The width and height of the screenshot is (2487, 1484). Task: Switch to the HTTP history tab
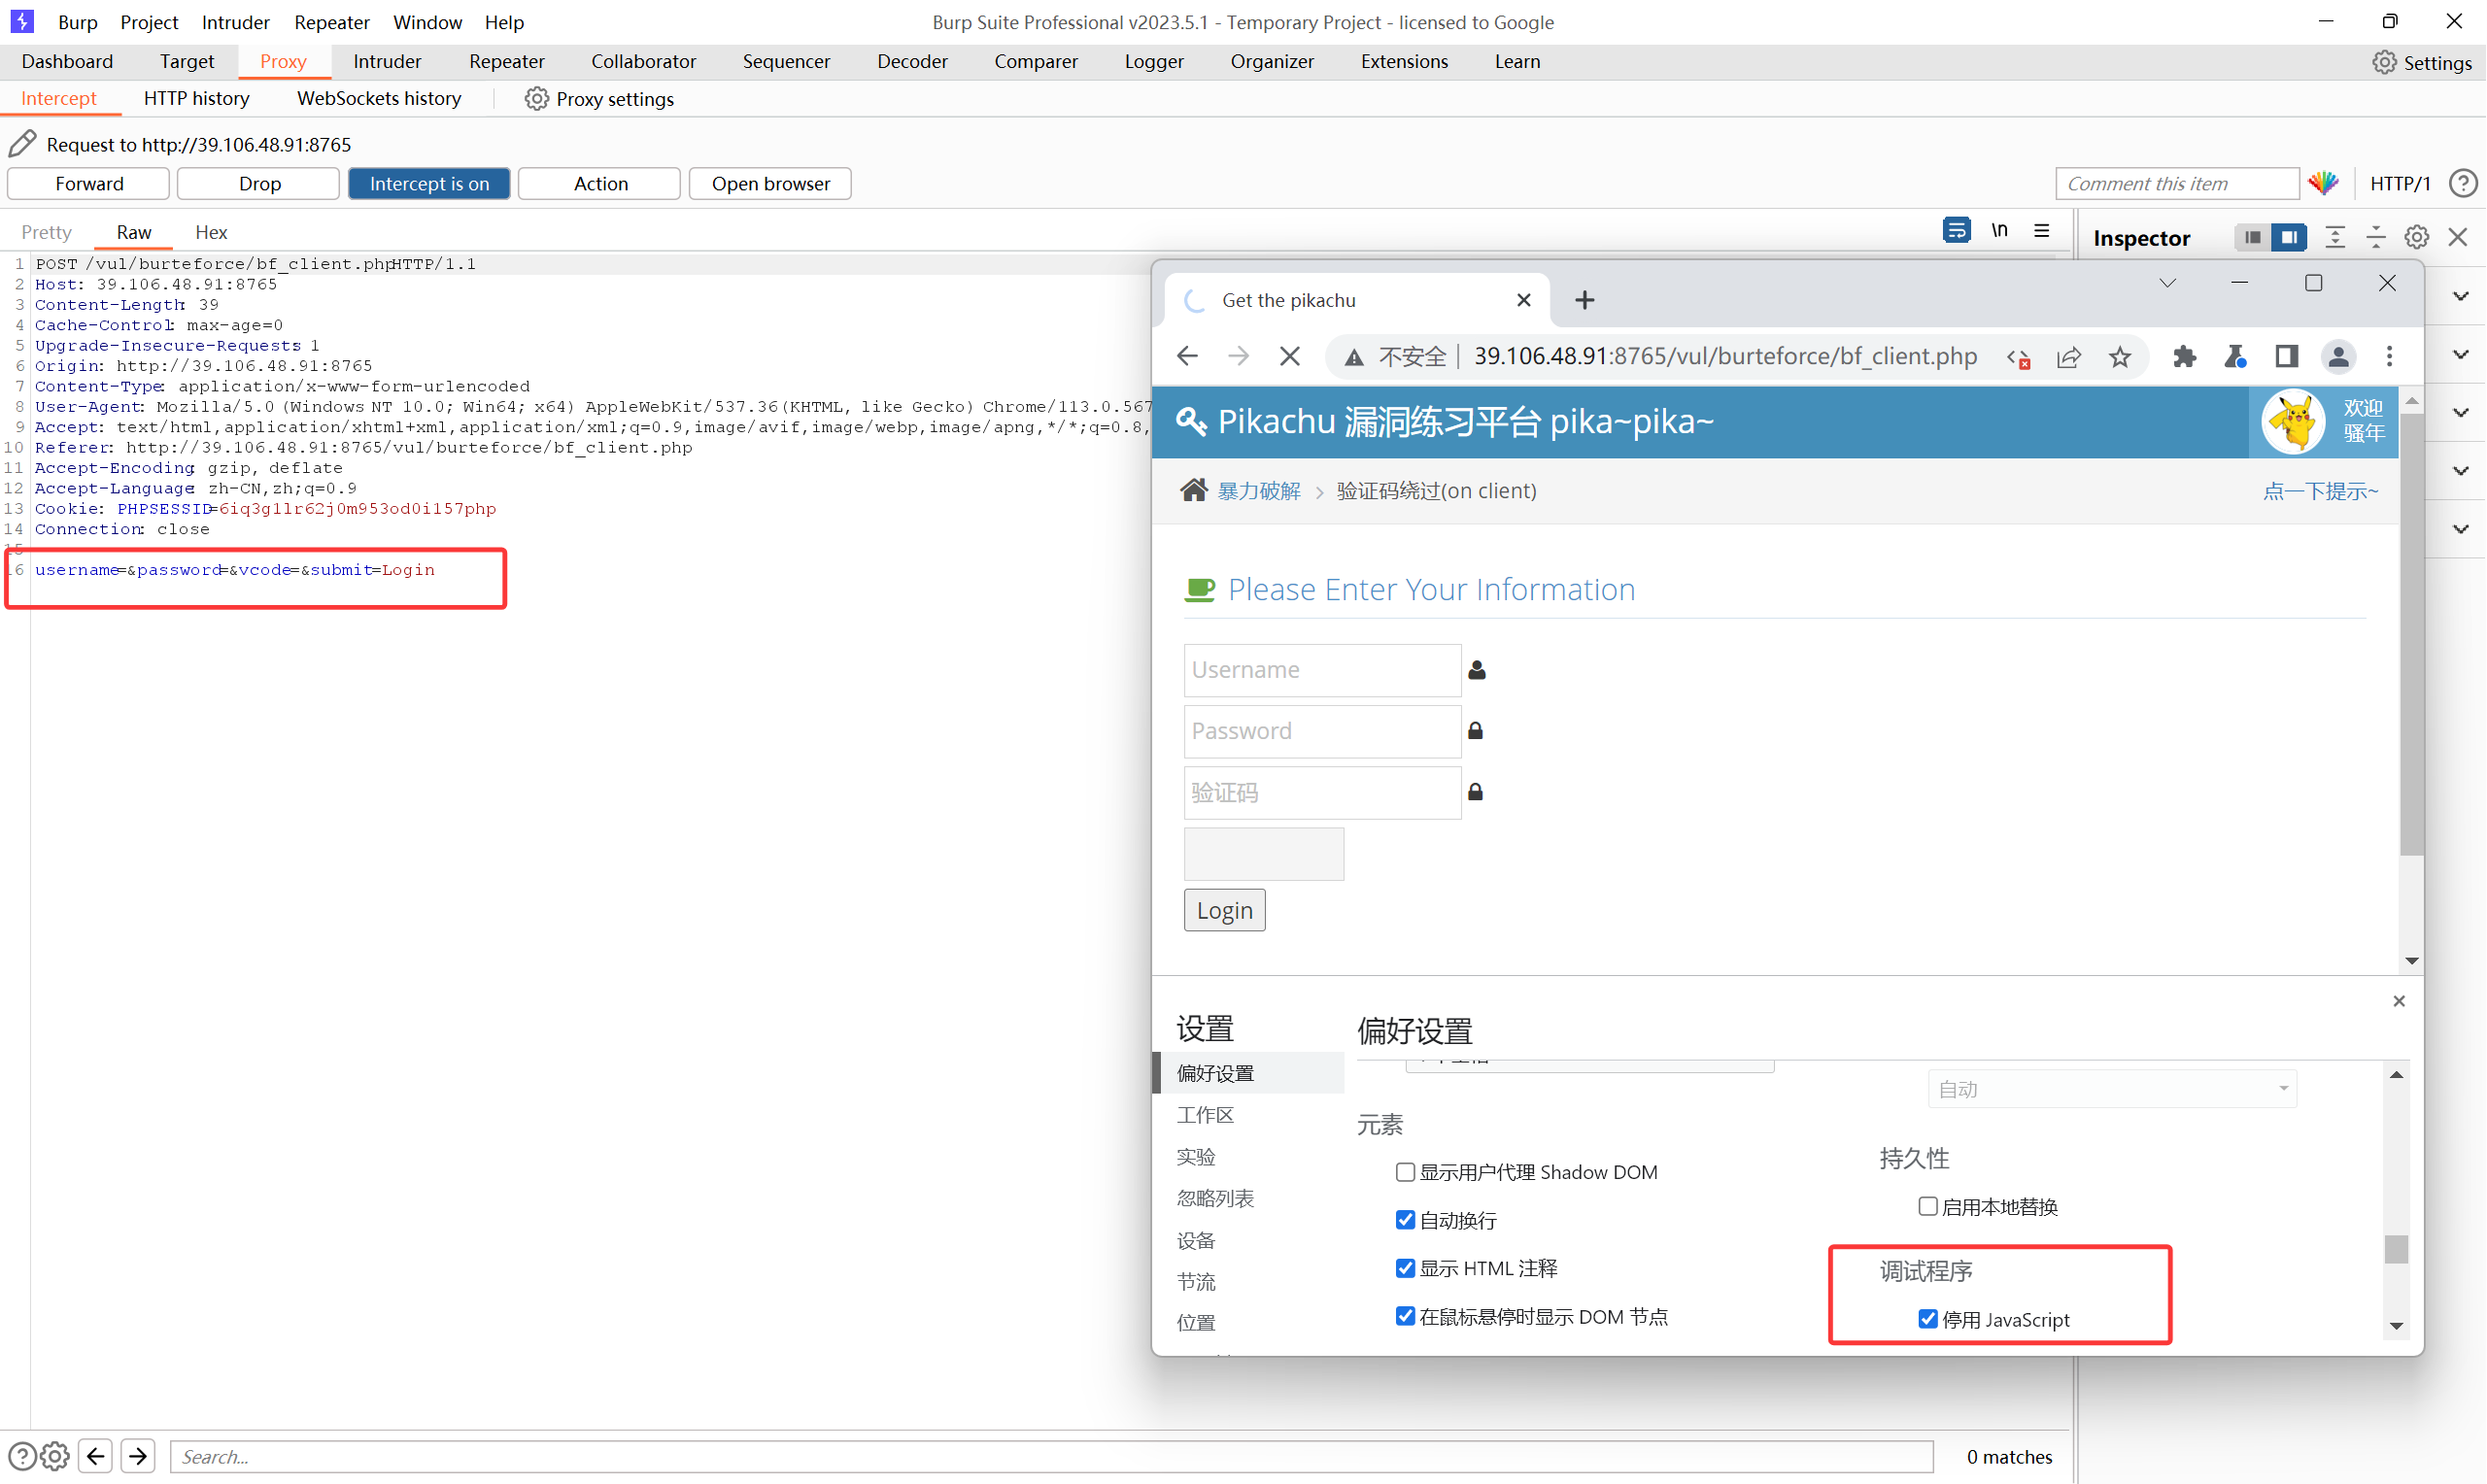tap(196, 98)
